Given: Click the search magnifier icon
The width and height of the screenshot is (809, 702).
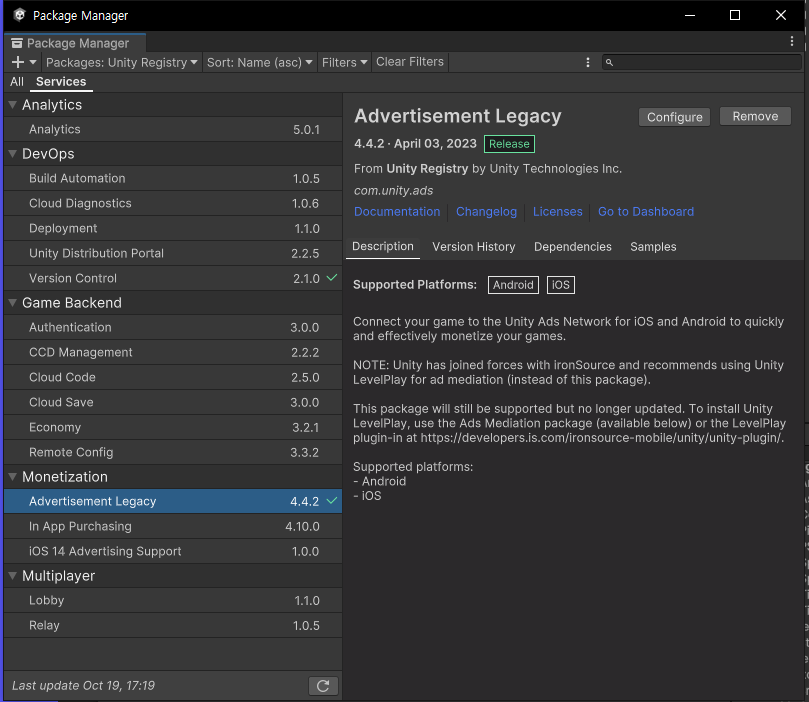Looking at the screenshot, I should click(x=609, y=62).
